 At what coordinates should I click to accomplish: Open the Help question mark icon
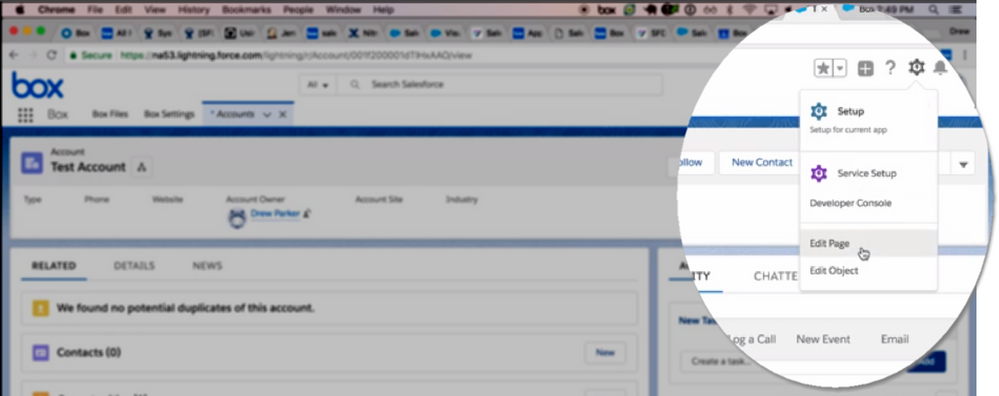[x=891, y=68]
